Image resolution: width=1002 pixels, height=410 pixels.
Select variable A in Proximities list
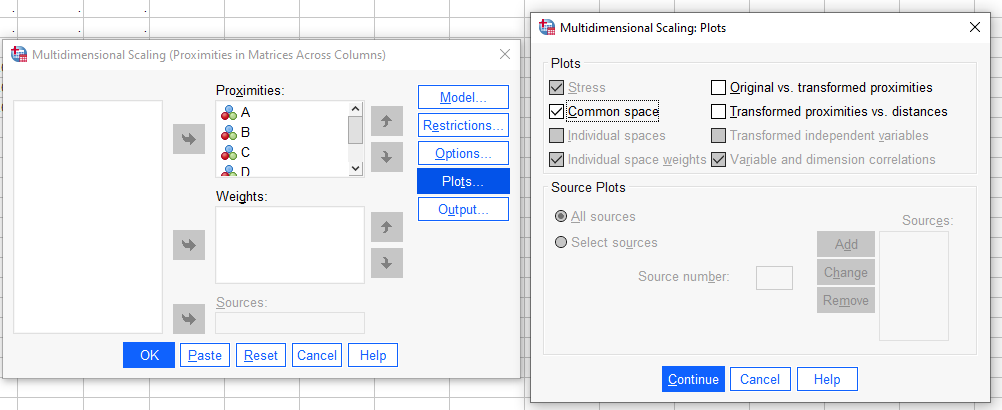(x=246, y=112)
